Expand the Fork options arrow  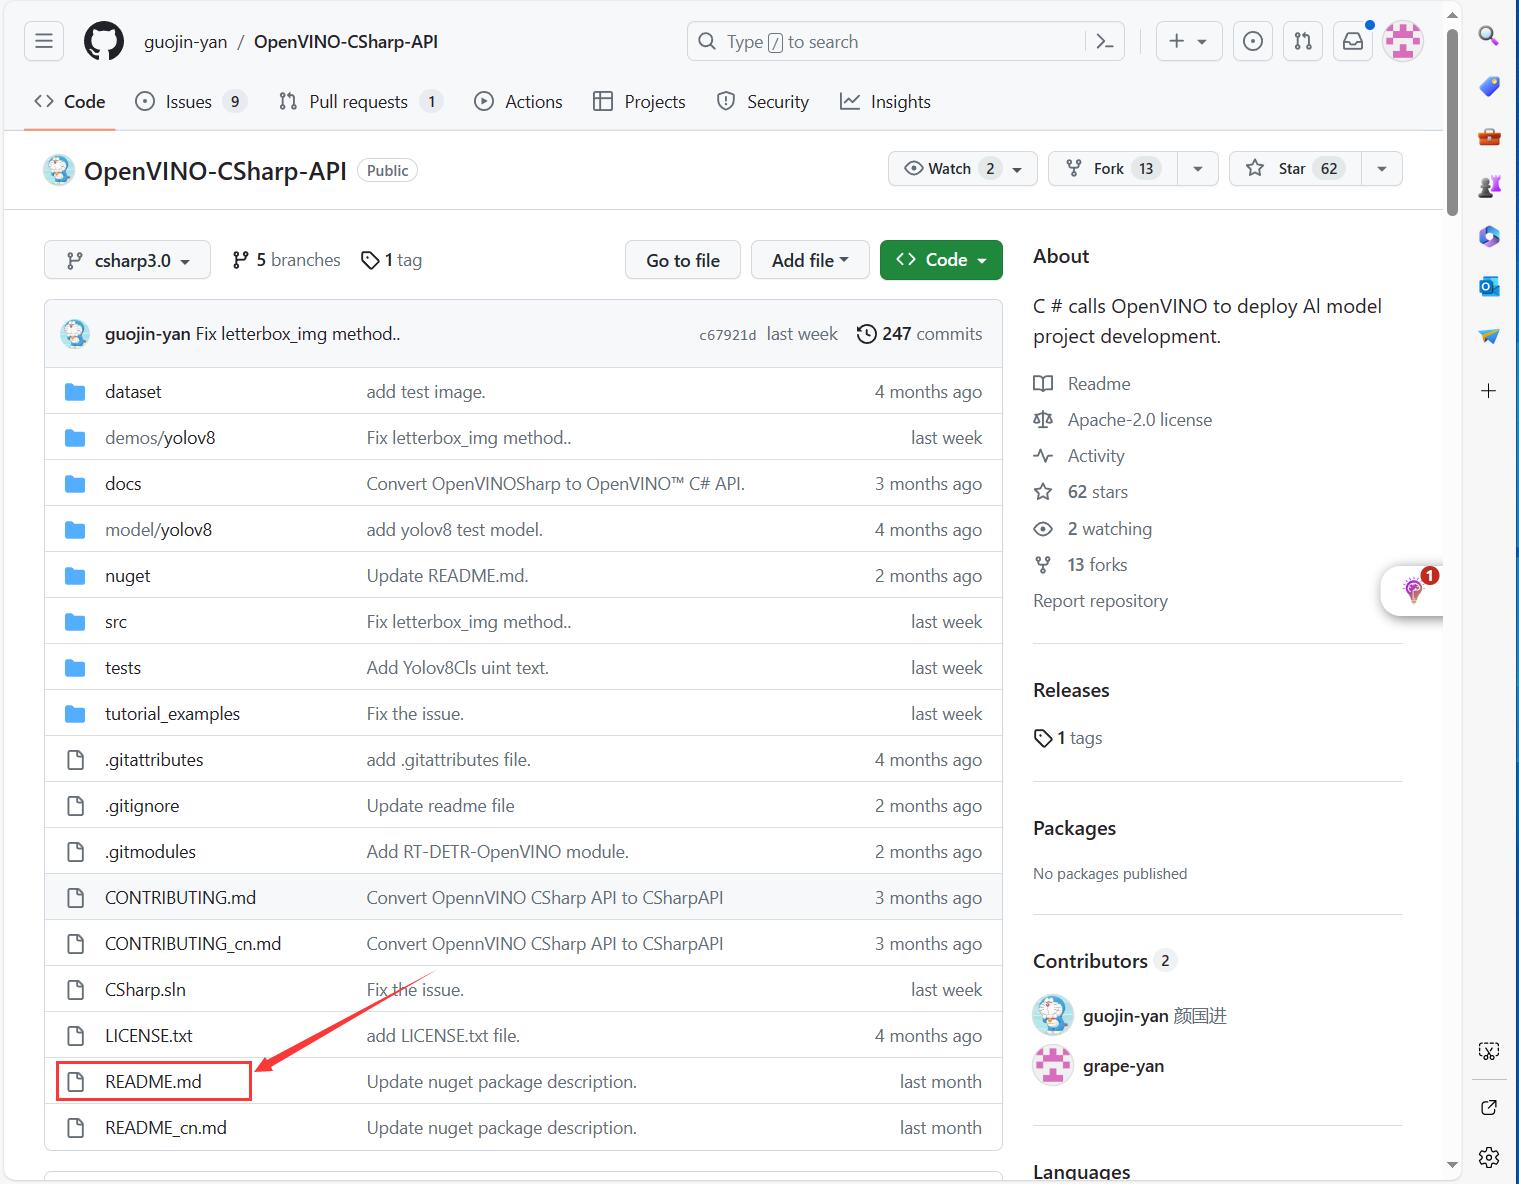pyautogui.click(x=1198, y=169)
